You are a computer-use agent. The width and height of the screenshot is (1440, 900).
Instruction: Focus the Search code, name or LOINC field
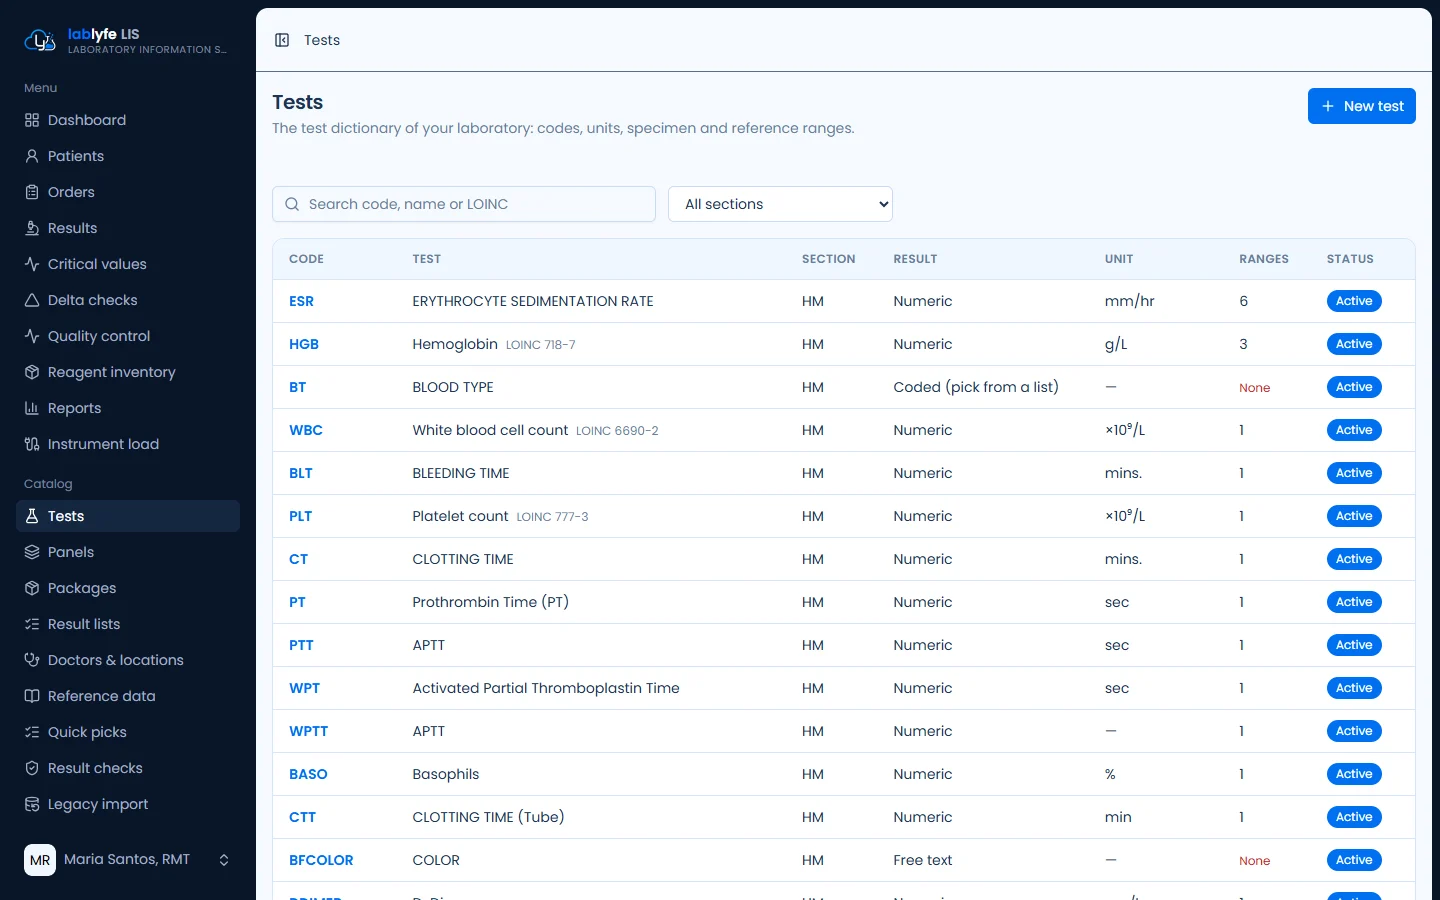pos(464,204)
